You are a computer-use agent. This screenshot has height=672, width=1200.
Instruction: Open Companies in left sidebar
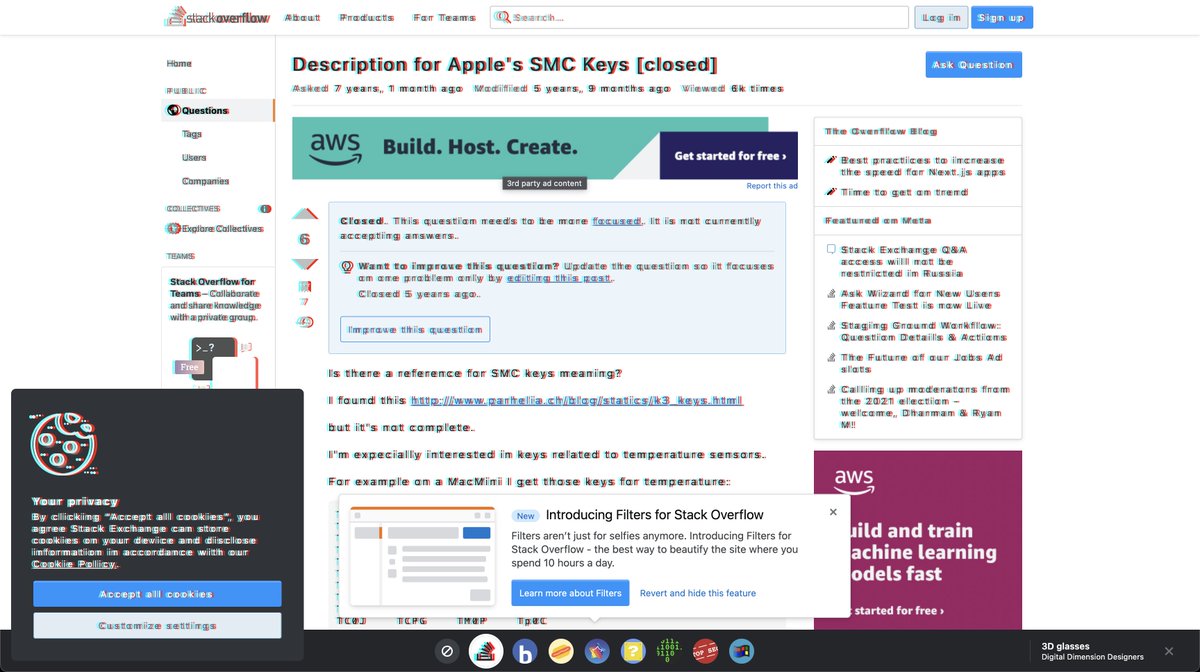click(x=206, y=181)
